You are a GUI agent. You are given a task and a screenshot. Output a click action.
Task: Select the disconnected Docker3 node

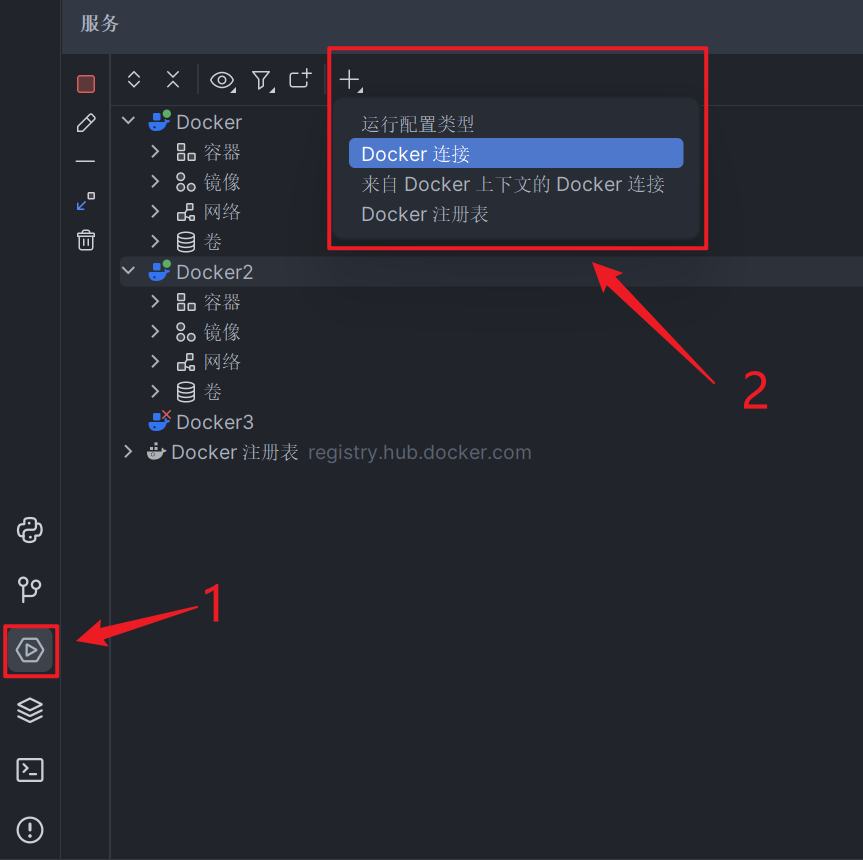coord(215,422)
